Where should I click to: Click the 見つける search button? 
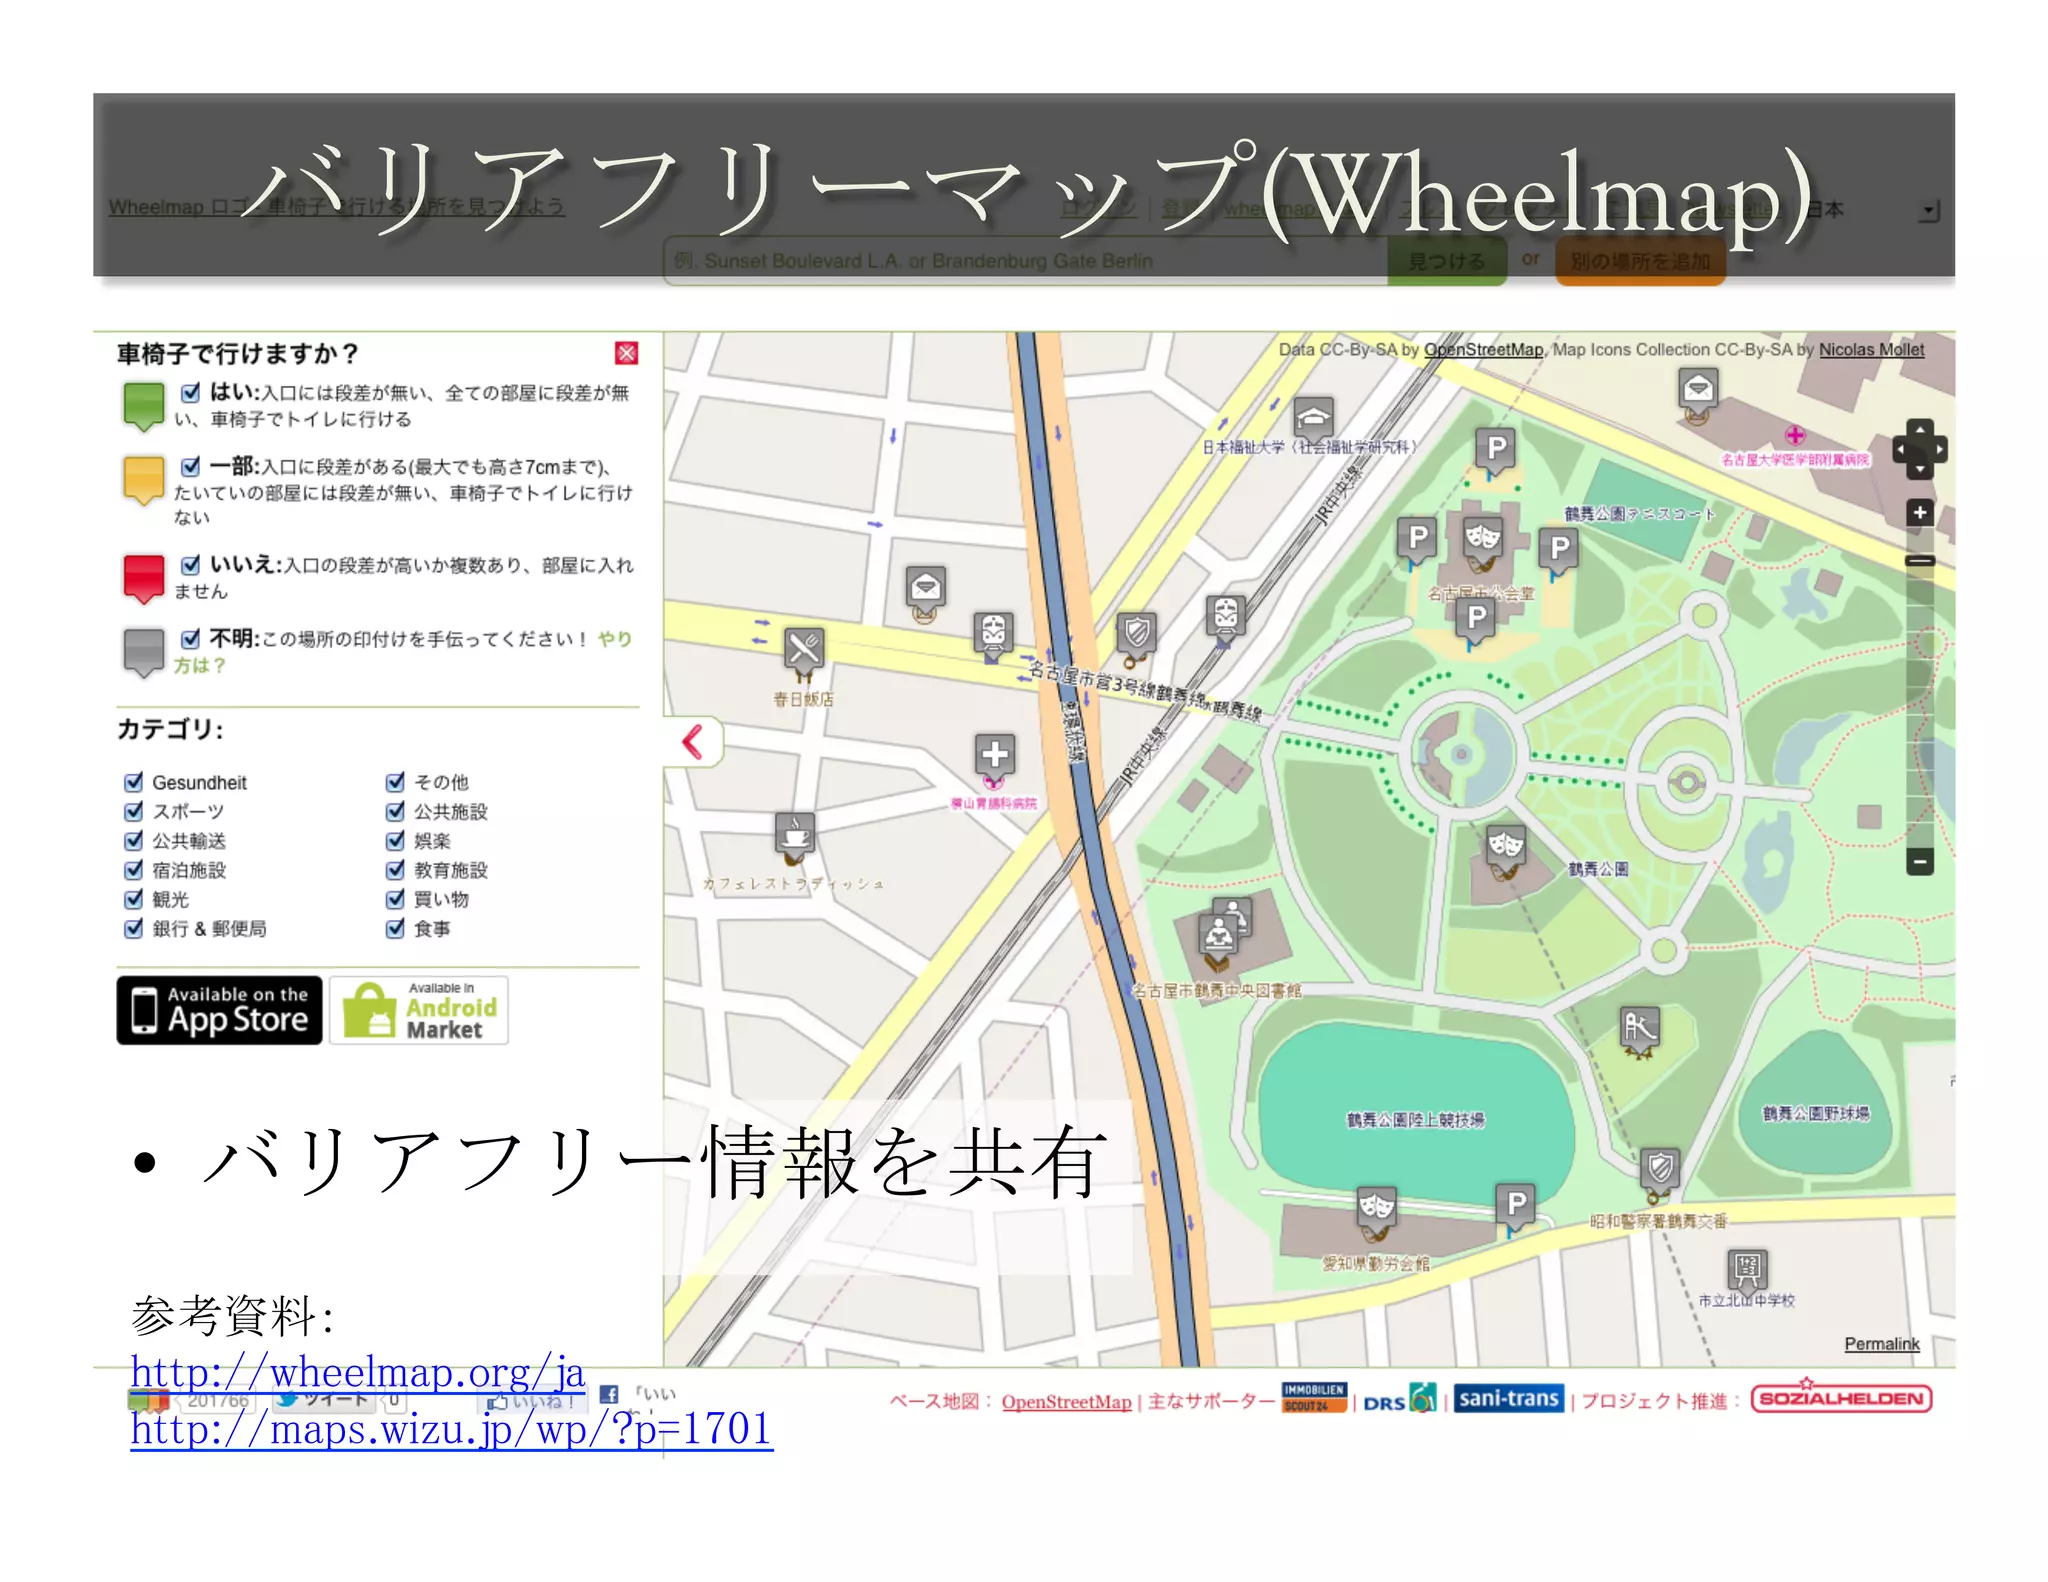click(x=1446, y=261)
